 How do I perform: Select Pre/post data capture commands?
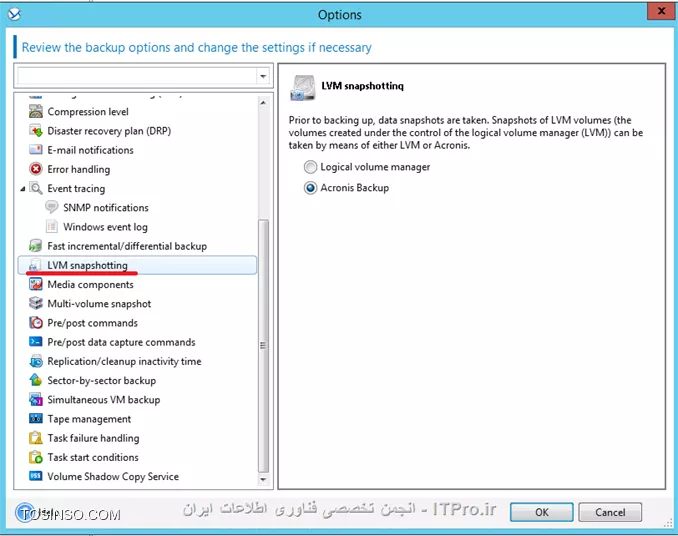click(122, 342)
